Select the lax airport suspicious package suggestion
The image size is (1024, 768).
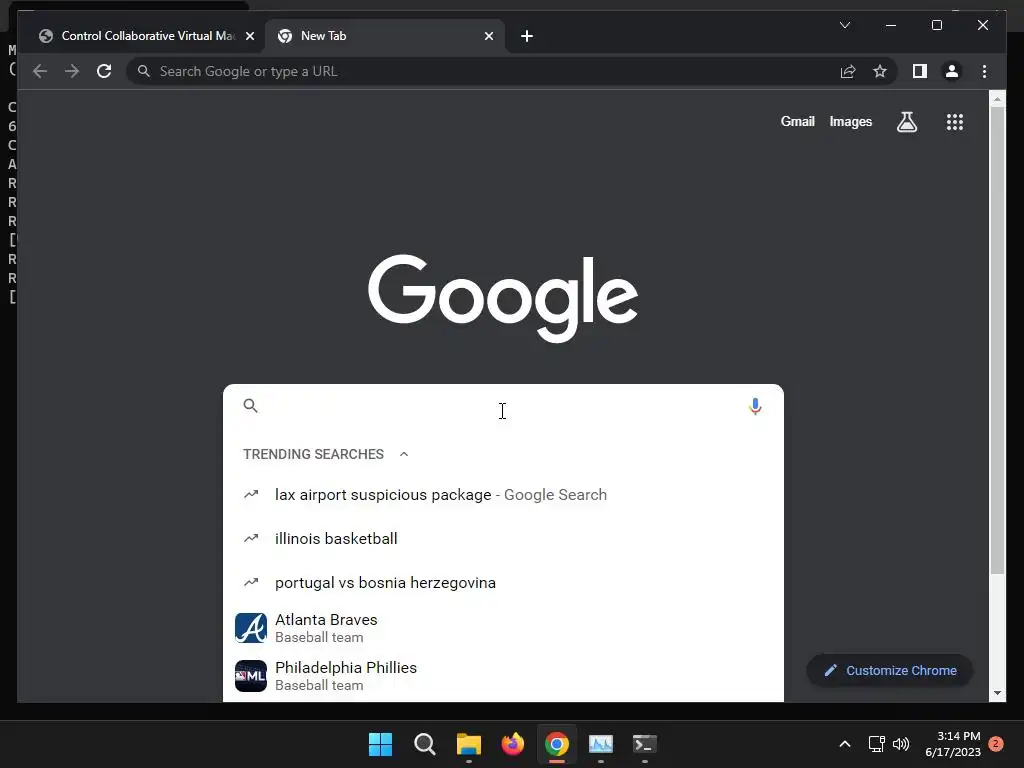[x=503, y=495]
